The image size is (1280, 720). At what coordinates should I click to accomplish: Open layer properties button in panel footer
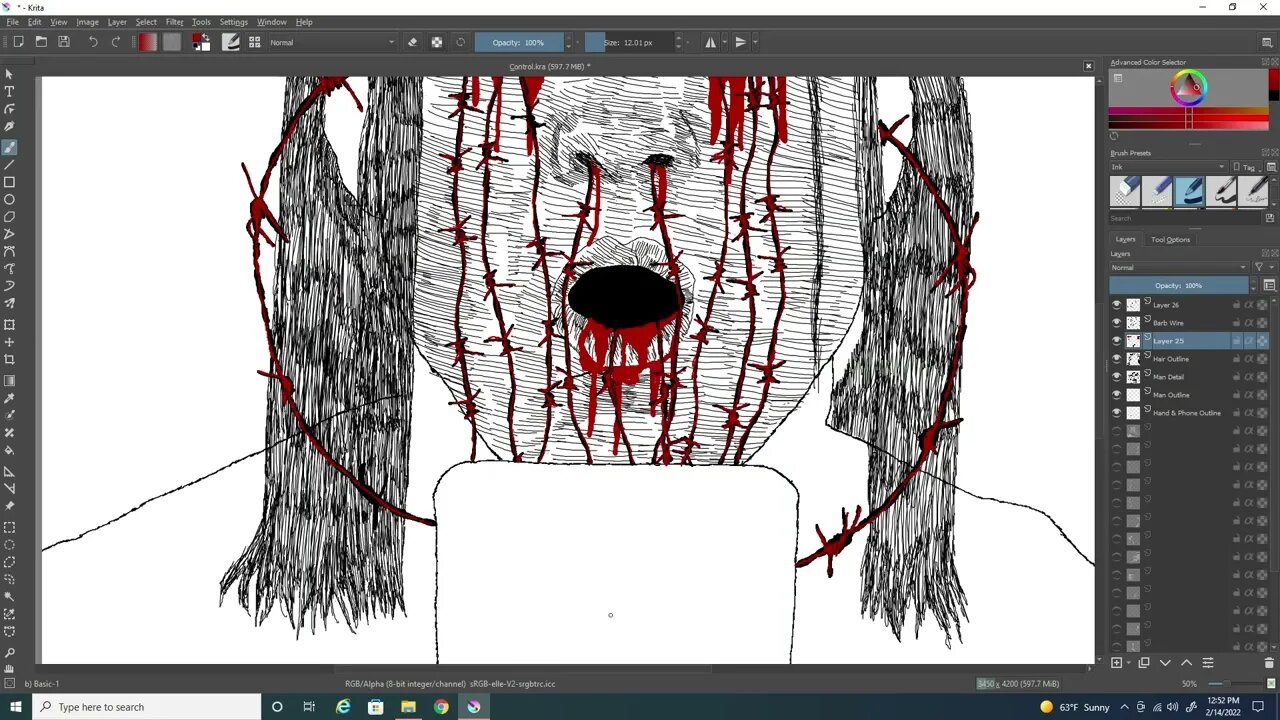coord(1207,663)
